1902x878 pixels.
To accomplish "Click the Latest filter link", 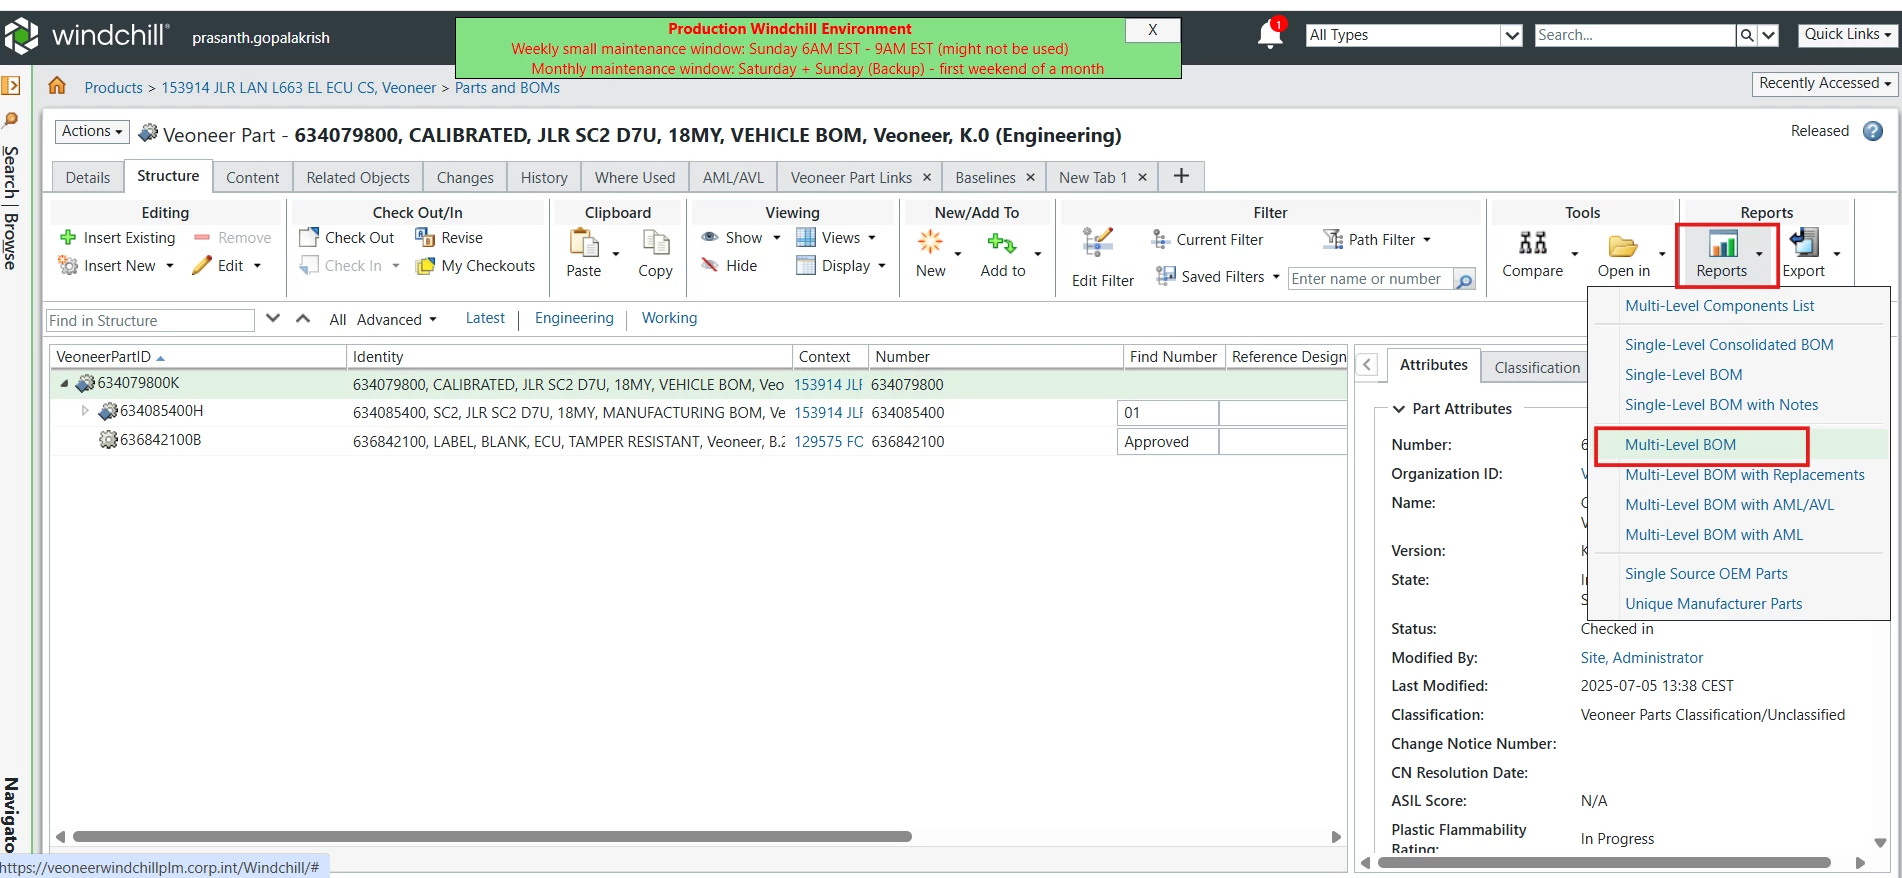I will tap(485, 318).
